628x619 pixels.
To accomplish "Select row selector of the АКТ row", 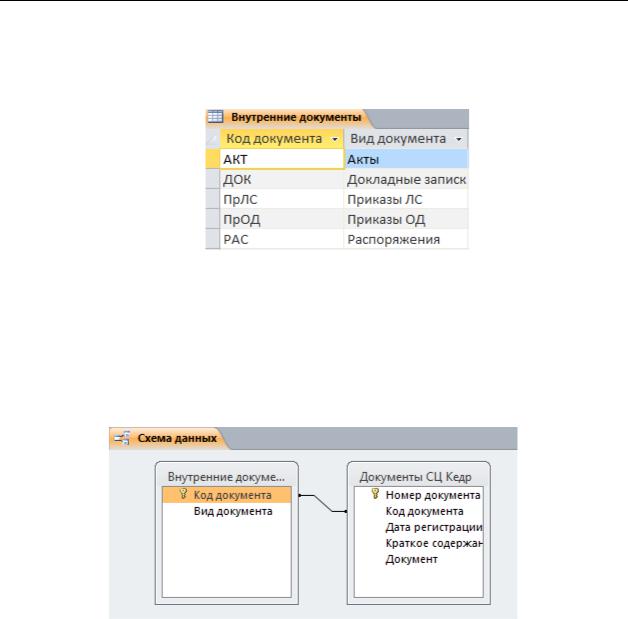I will coord(213,159).
